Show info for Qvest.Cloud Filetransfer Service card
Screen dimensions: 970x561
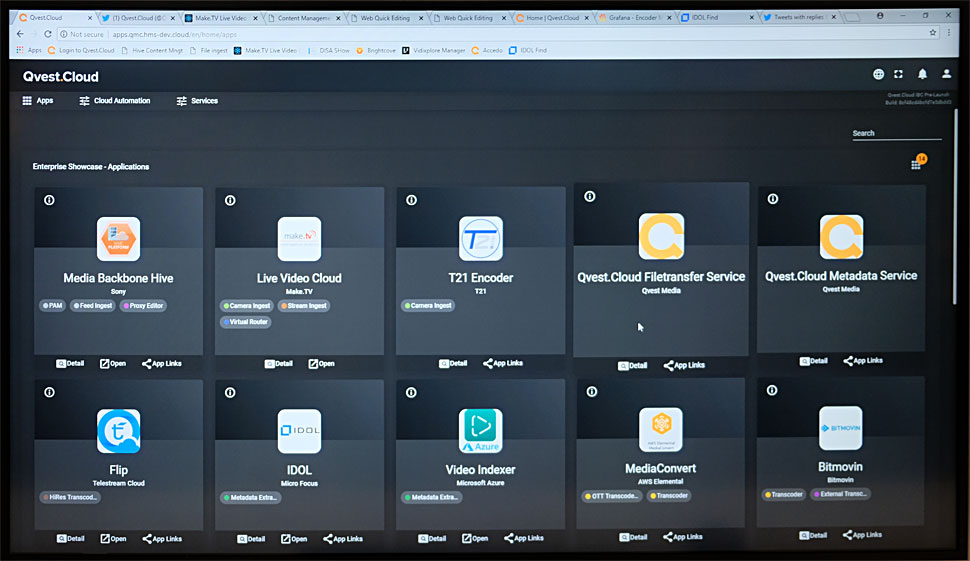point(590,196)
